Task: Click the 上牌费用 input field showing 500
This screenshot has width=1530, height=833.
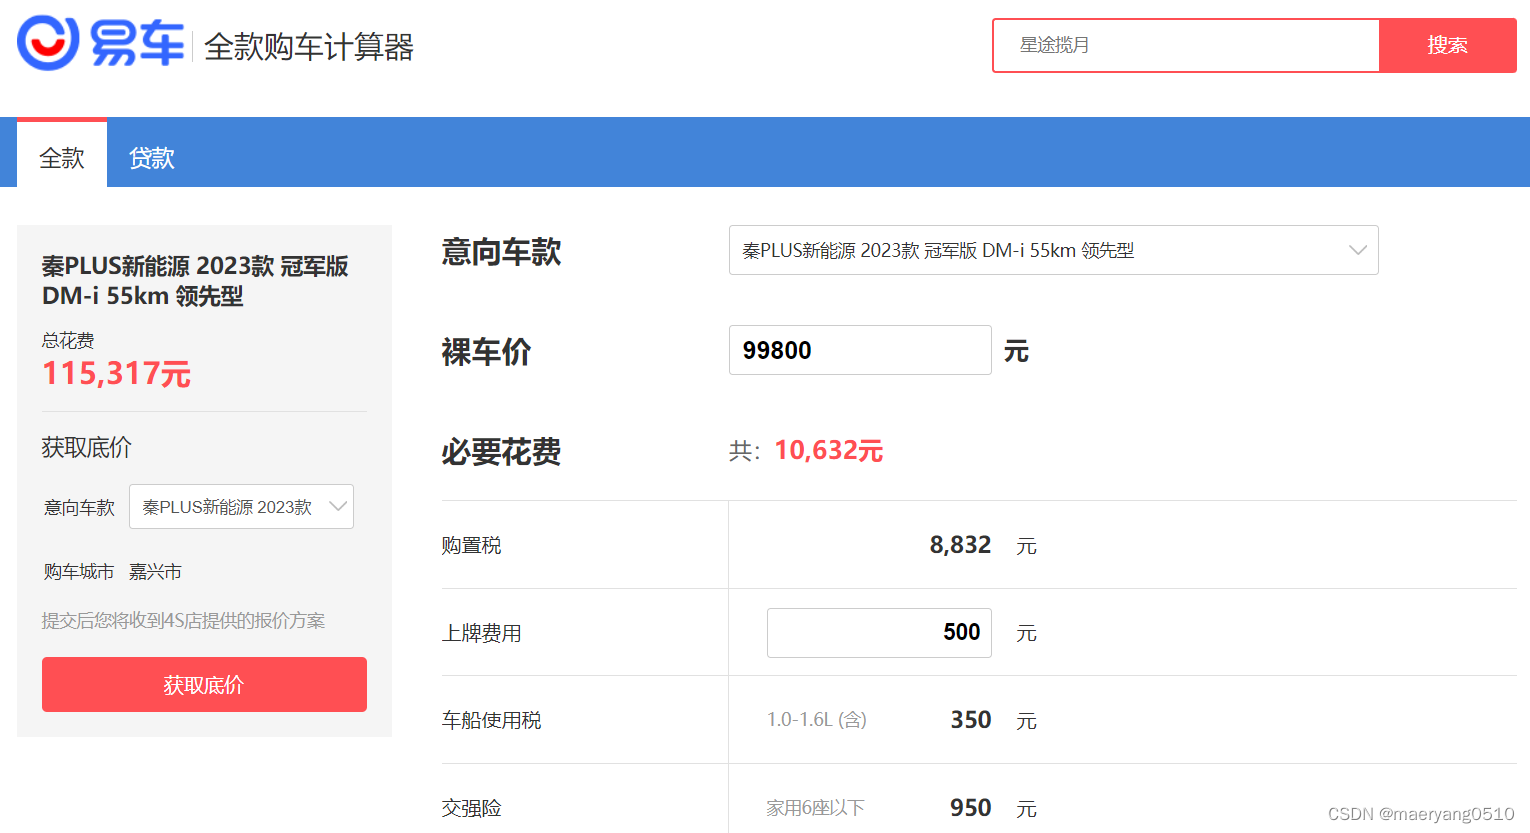Action: pyautogui.click(x=879, y=633)
